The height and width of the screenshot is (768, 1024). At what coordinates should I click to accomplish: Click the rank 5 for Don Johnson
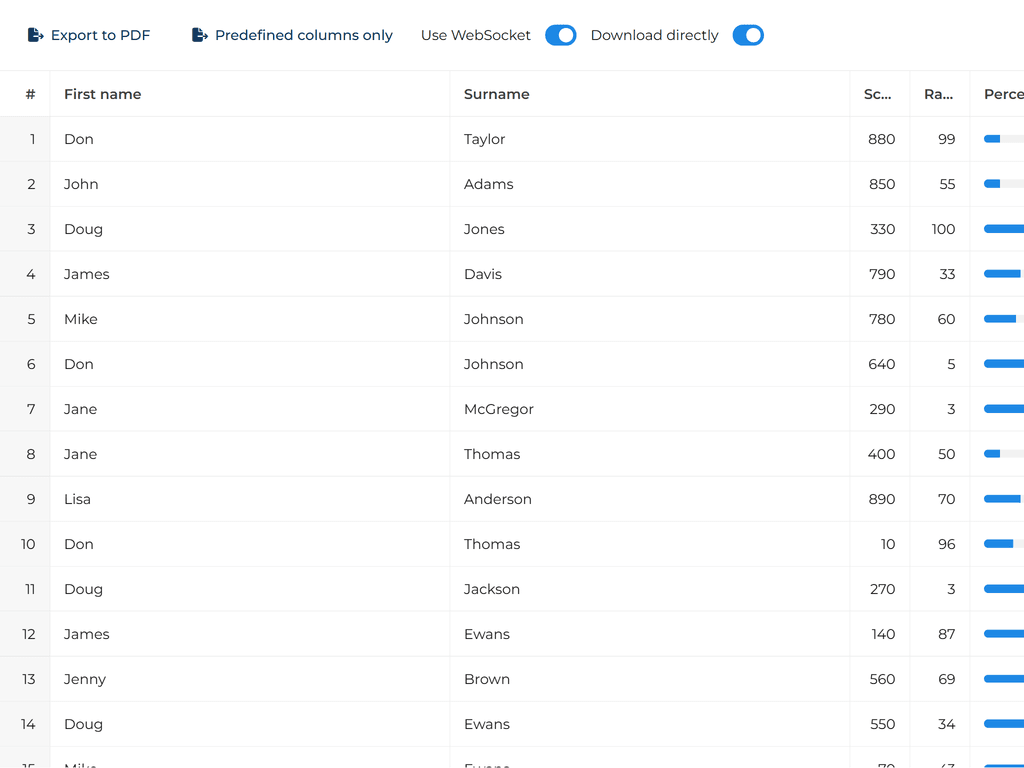coord(948,364)
